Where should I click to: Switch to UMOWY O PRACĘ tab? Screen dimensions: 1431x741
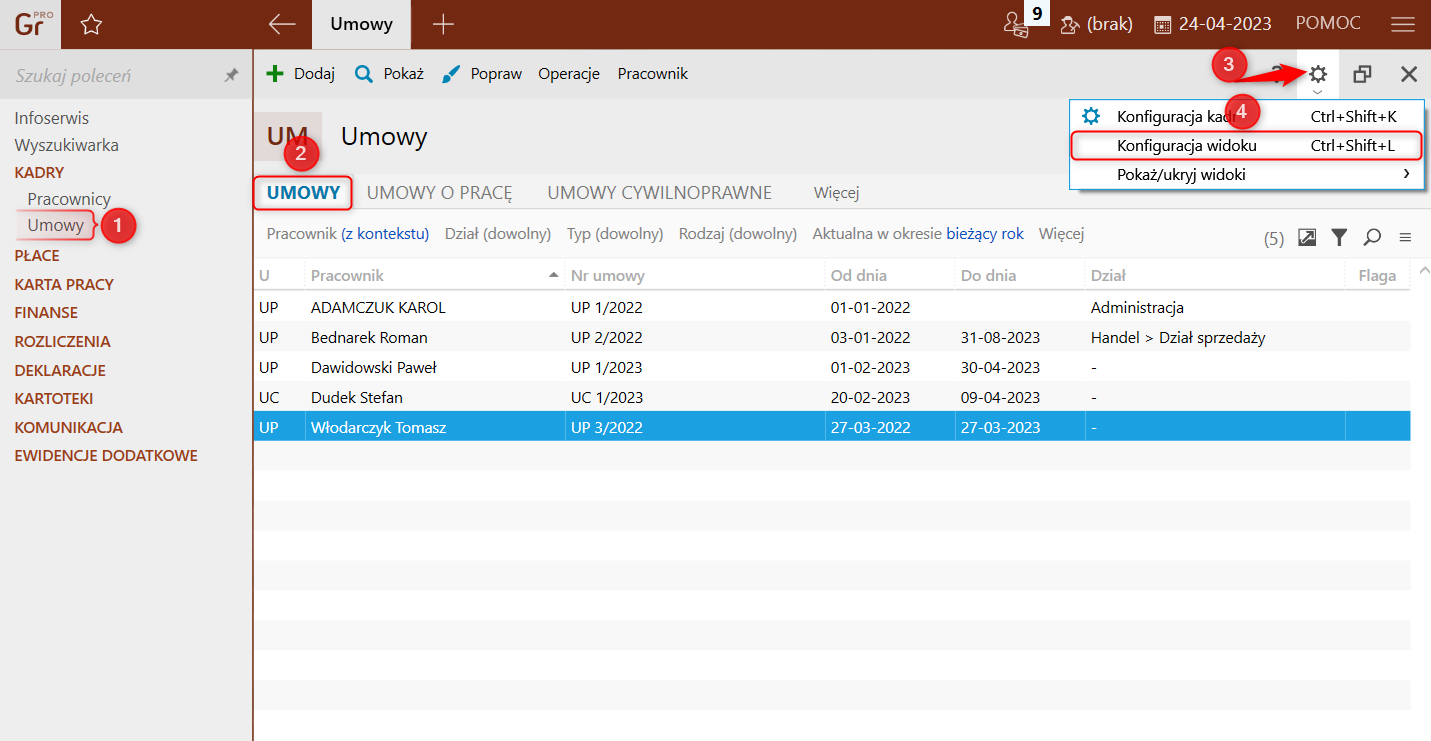tap(439, 192)
